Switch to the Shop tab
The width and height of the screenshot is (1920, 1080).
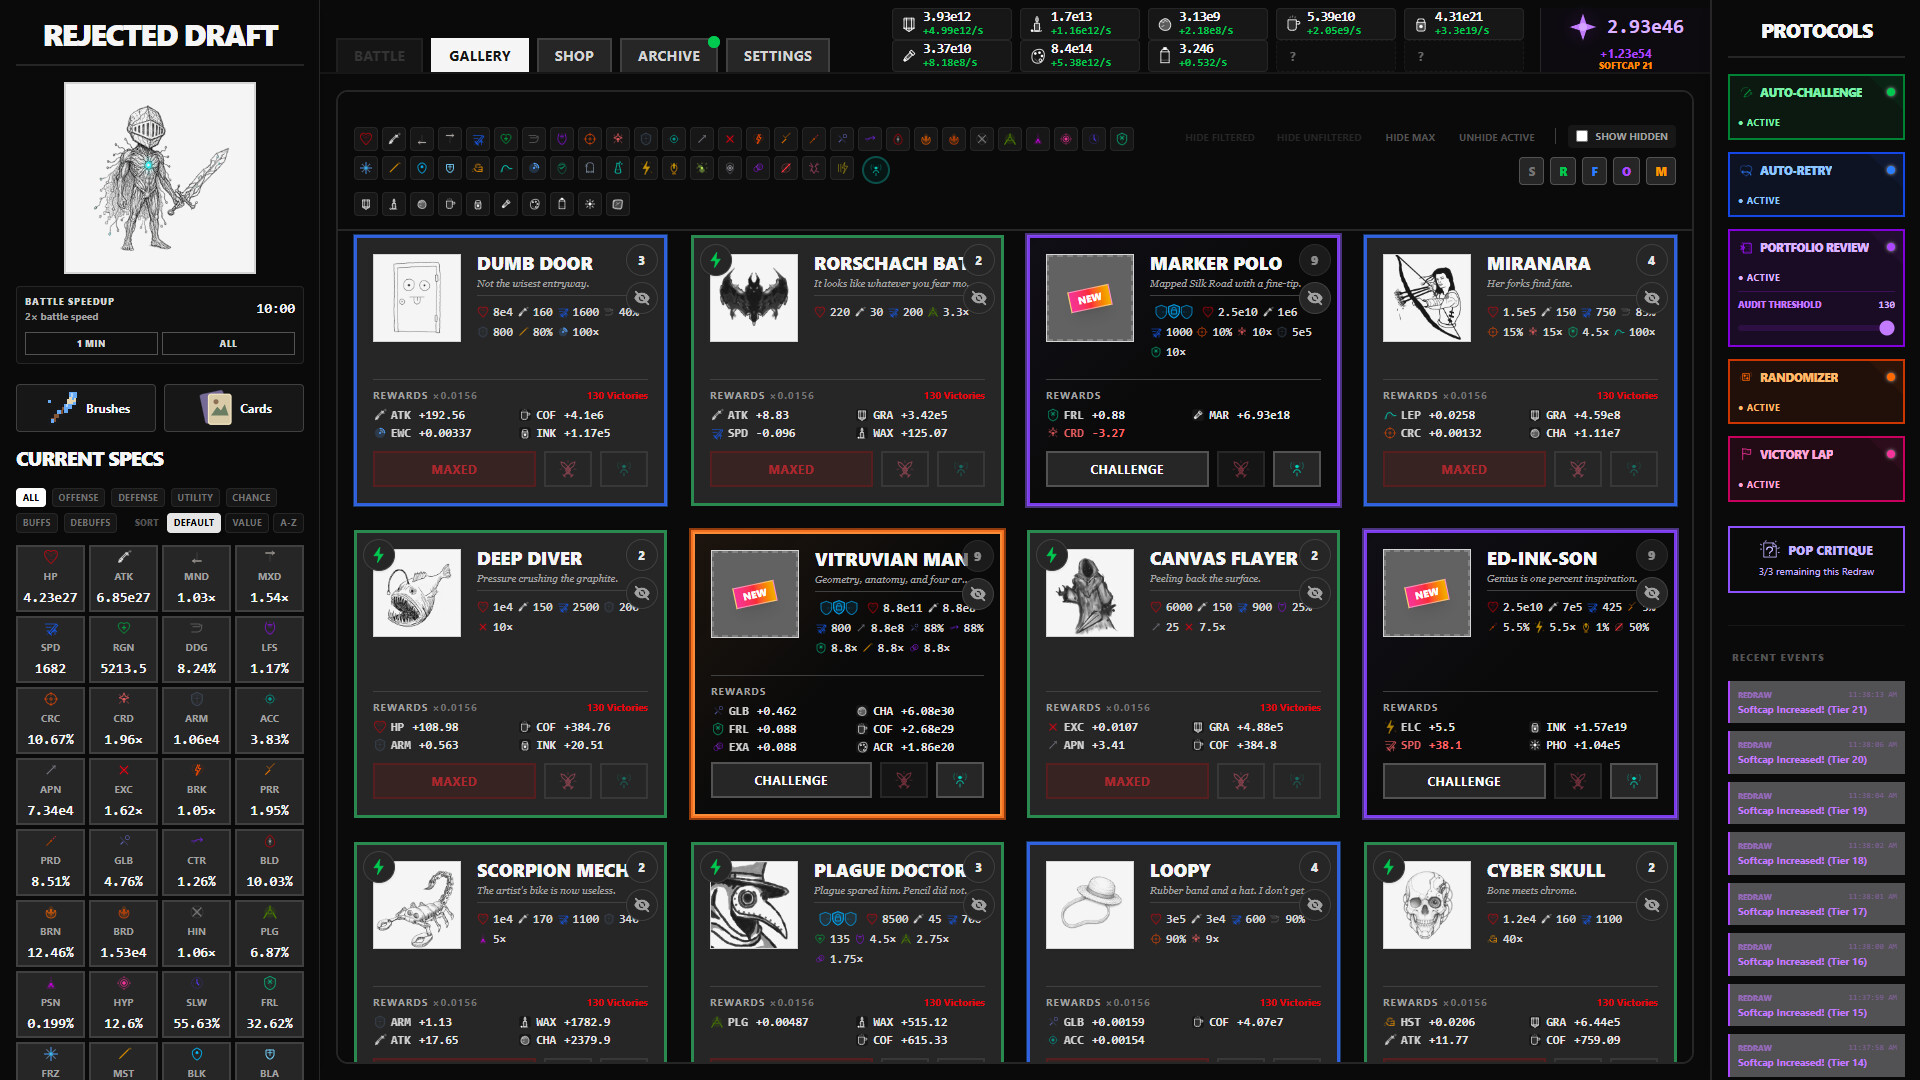[x=574, y=56]
